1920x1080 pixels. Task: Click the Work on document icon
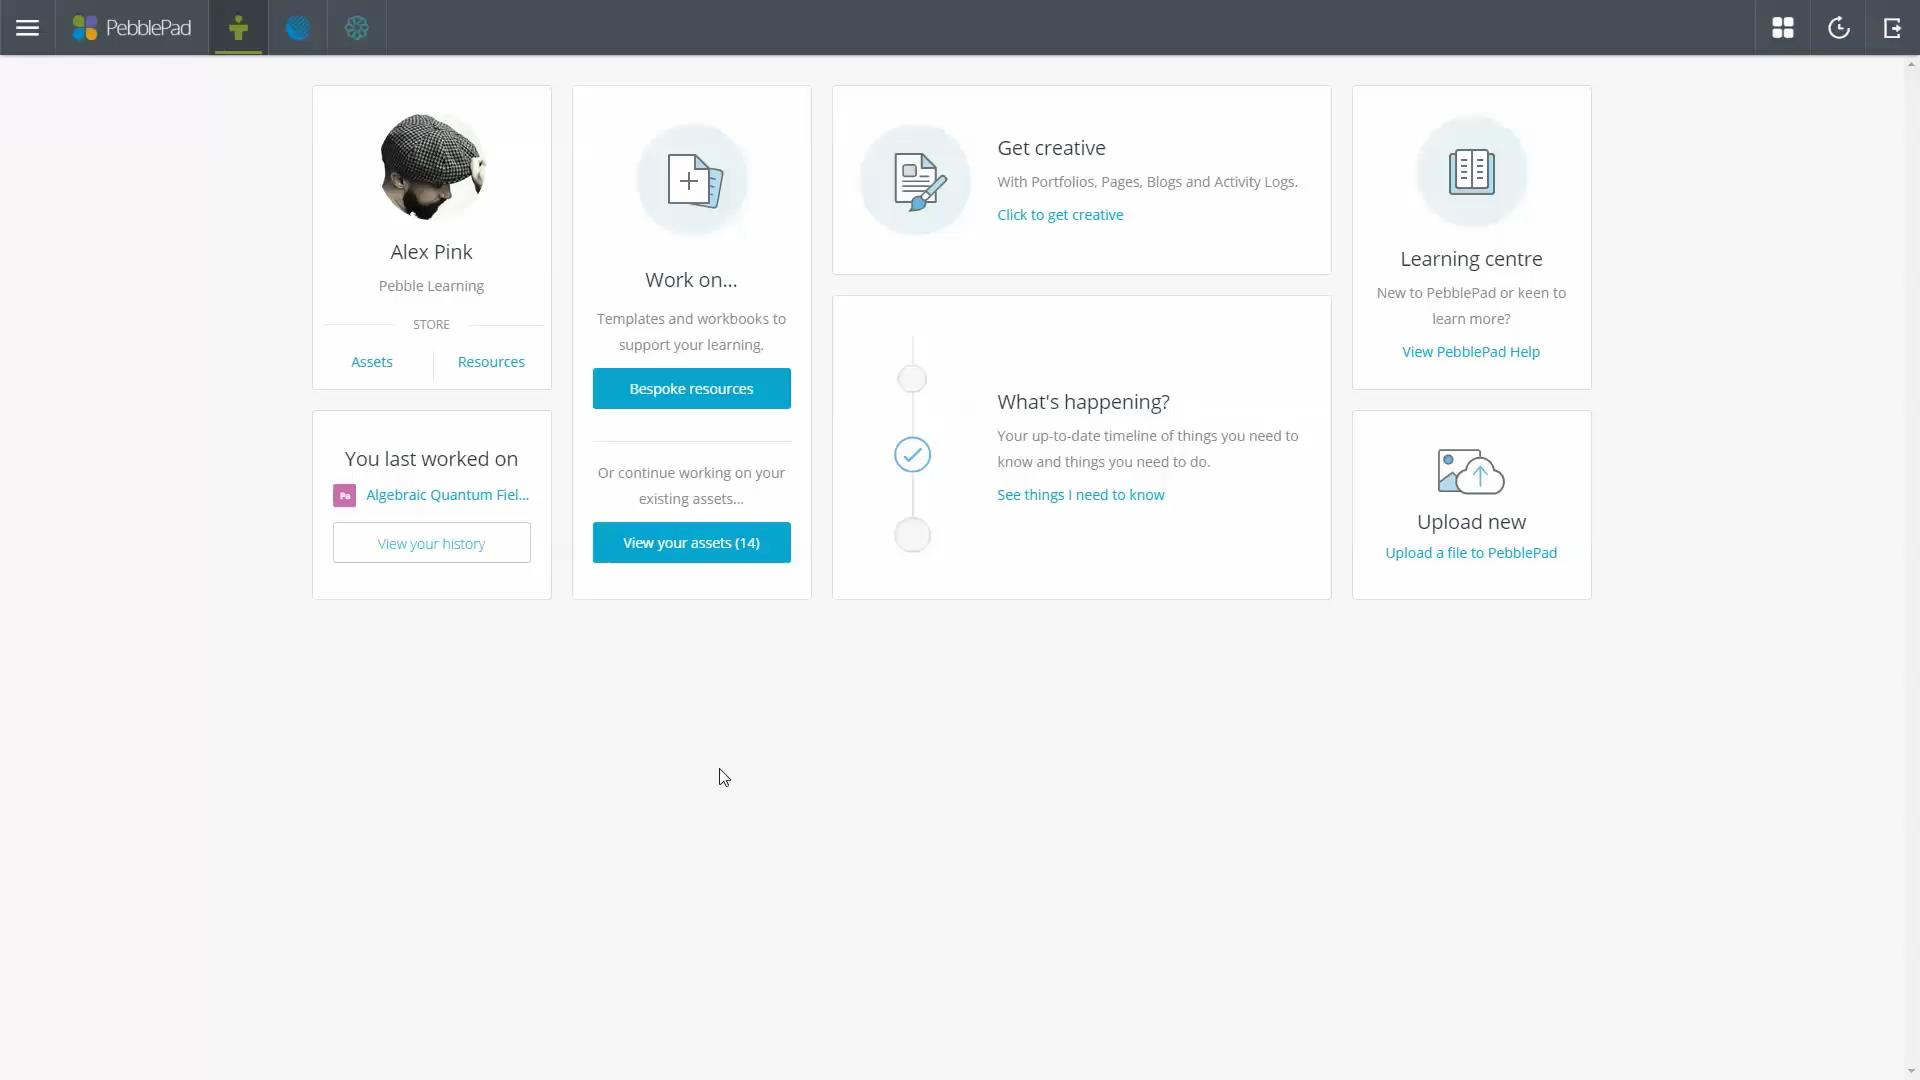coord(691,180)
